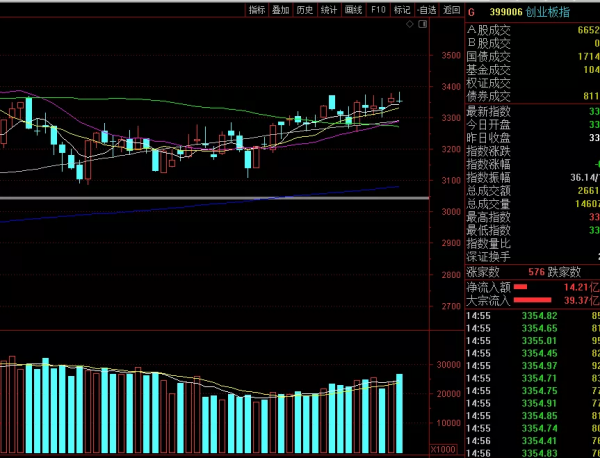
Task: Click the X1000 volume scale box
Action: point(444,450)
